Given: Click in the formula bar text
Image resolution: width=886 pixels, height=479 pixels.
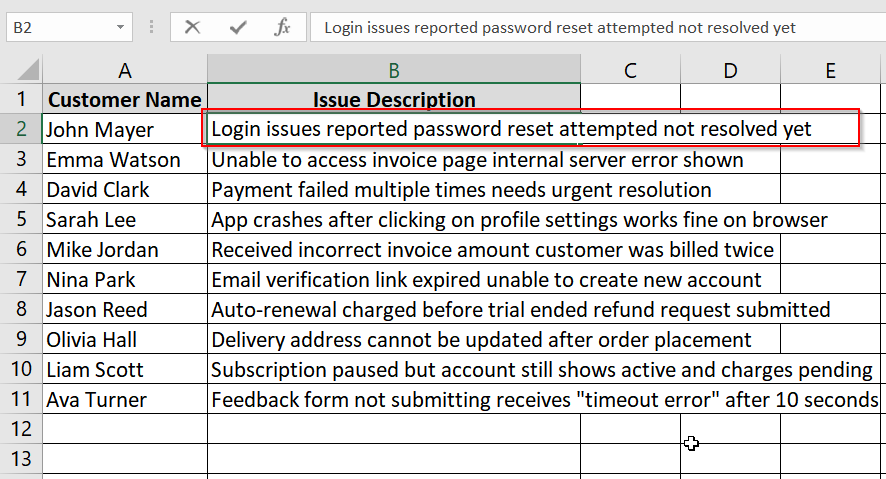Looking at the screenshot, I should click(559, 27).
